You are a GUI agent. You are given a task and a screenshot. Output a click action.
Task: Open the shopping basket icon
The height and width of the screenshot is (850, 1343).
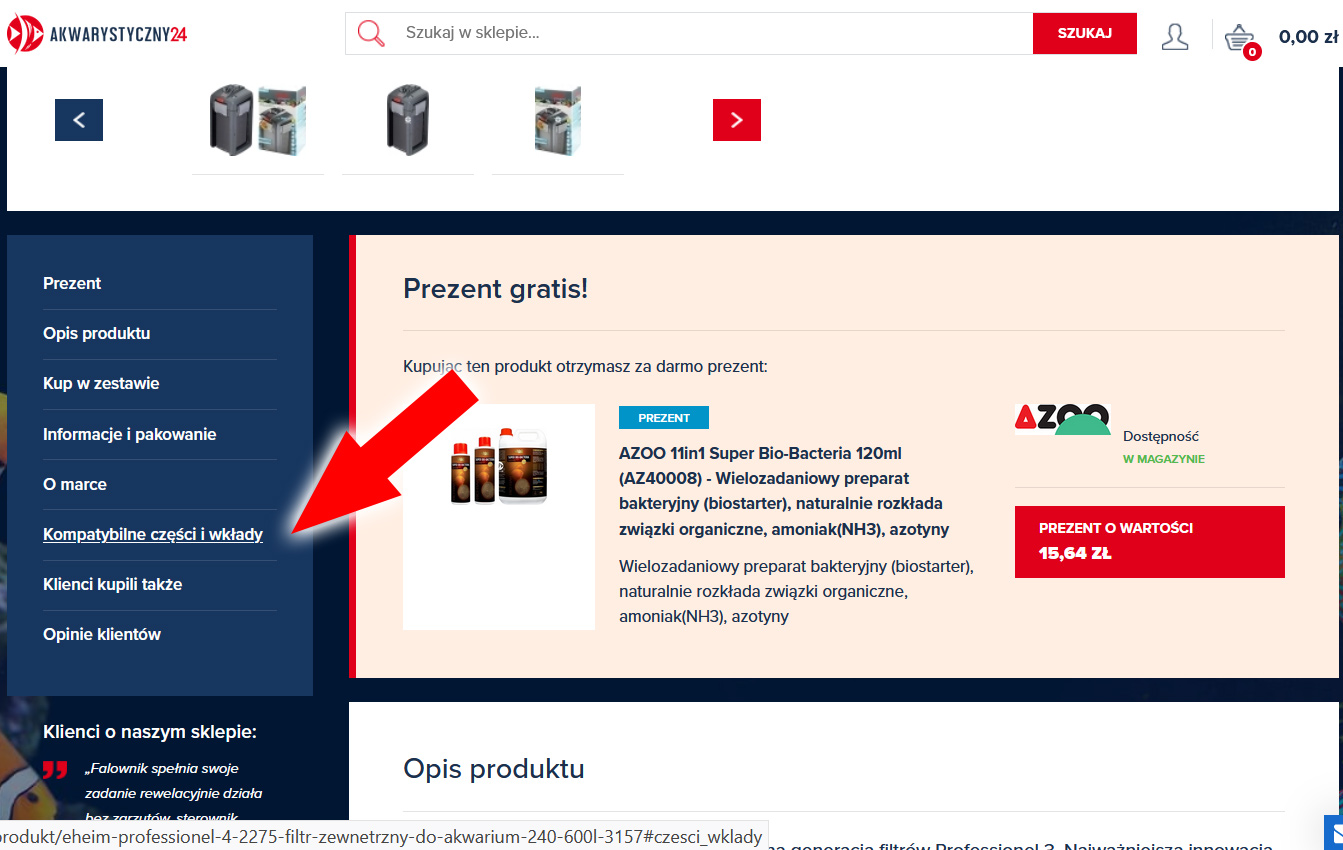point(1241,39)
